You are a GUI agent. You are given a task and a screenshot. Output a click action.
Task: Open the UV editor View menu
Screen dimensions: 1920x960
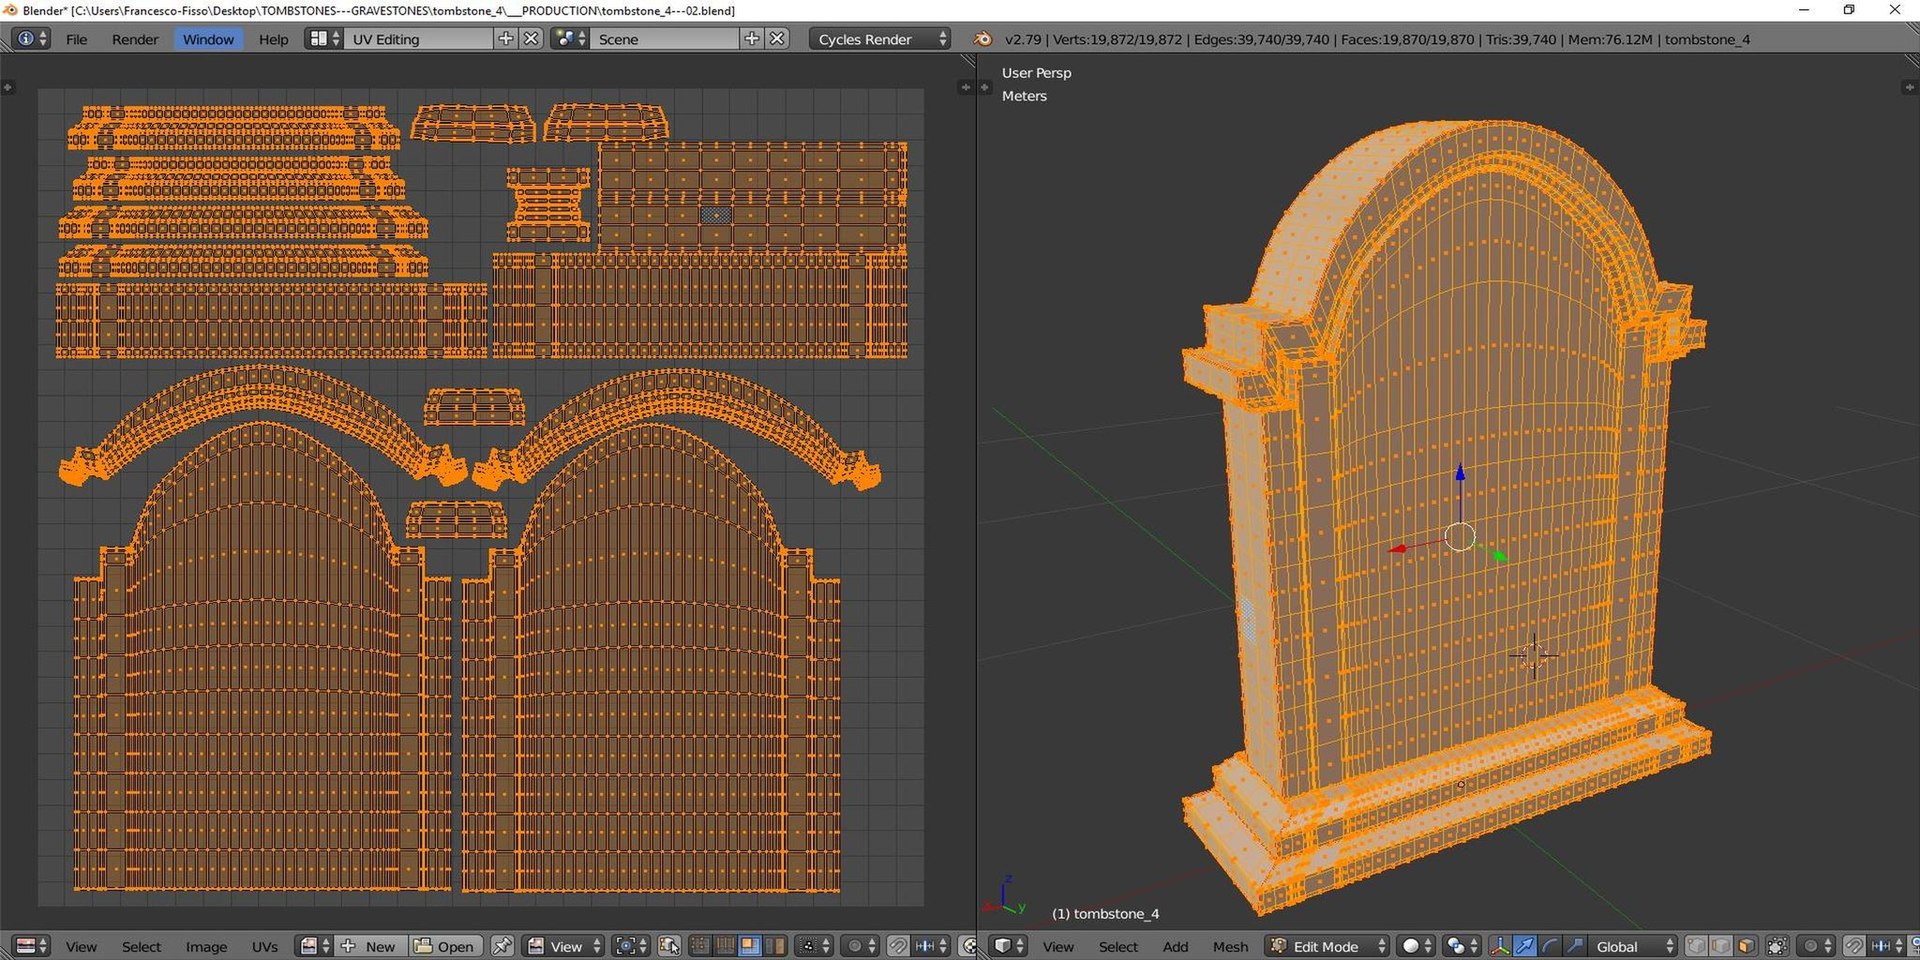click(81, 946)
